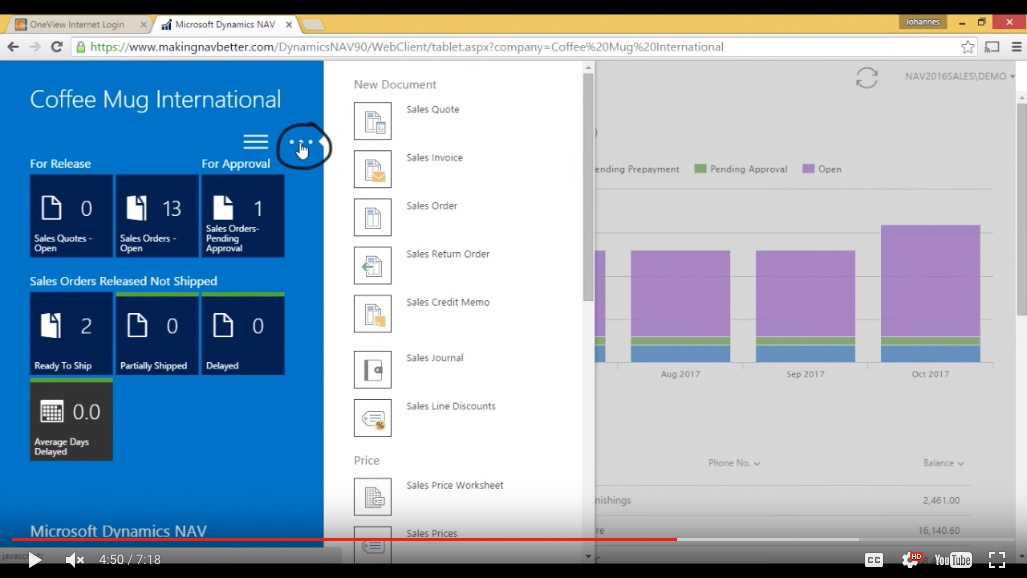
Task: Click the browser back arrow
Action: pyautogui.click(x=13, y=47)
